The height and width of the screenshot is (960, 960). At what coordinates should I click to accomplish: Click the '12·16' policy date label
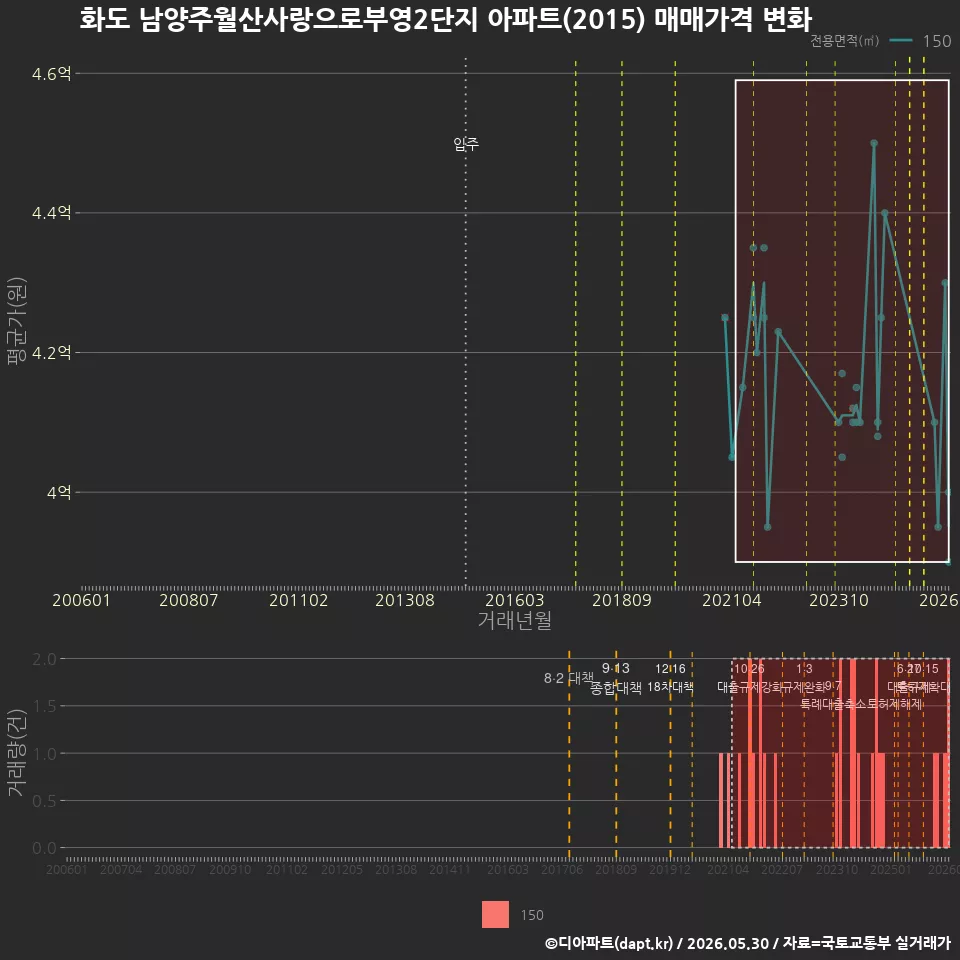click(670, 669)
